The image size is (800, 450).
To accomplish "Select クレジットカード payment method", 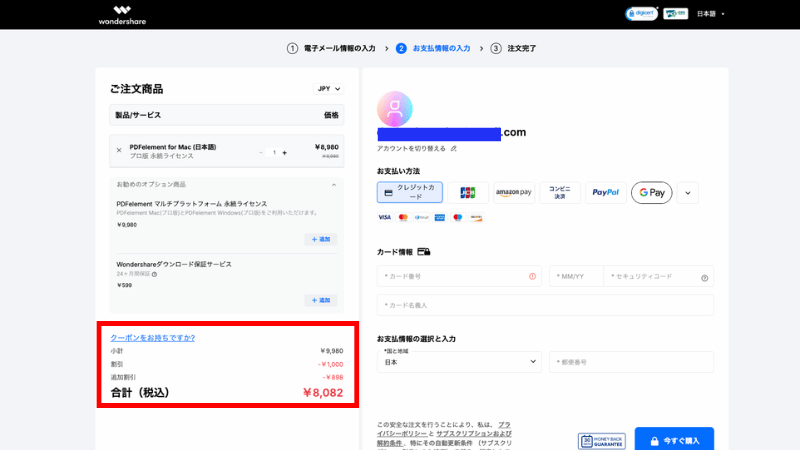I will (410, 192).
